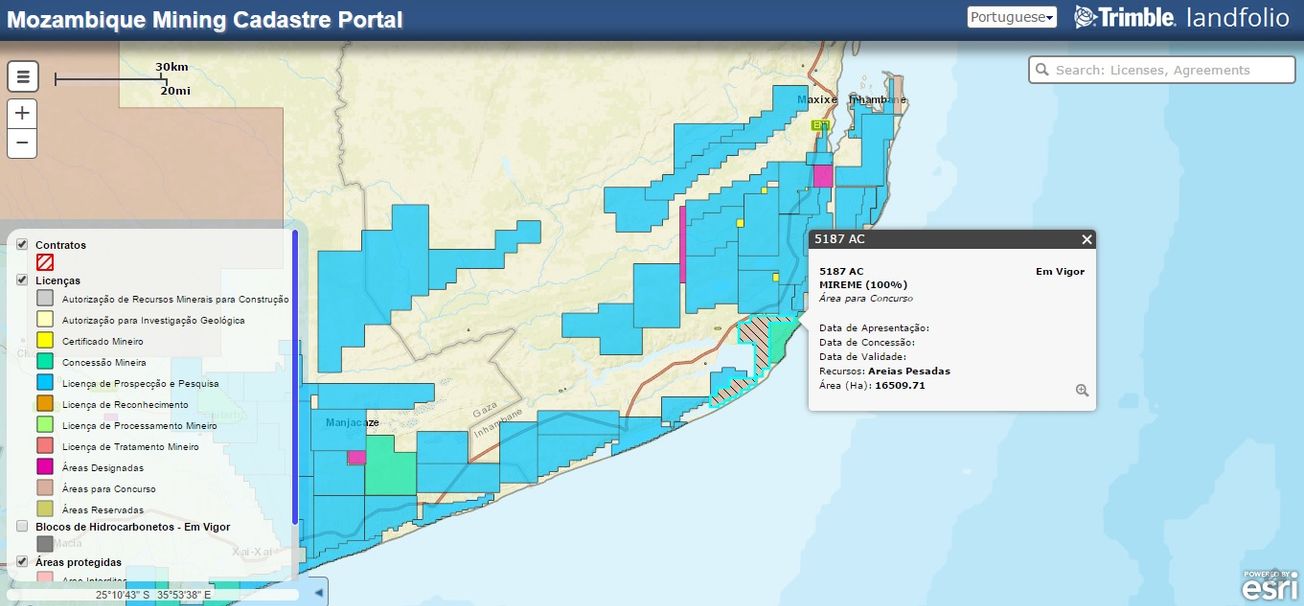
Task: Select 'Autorização de Recursos Minerais para Construção'
Action: coord(175,299)
